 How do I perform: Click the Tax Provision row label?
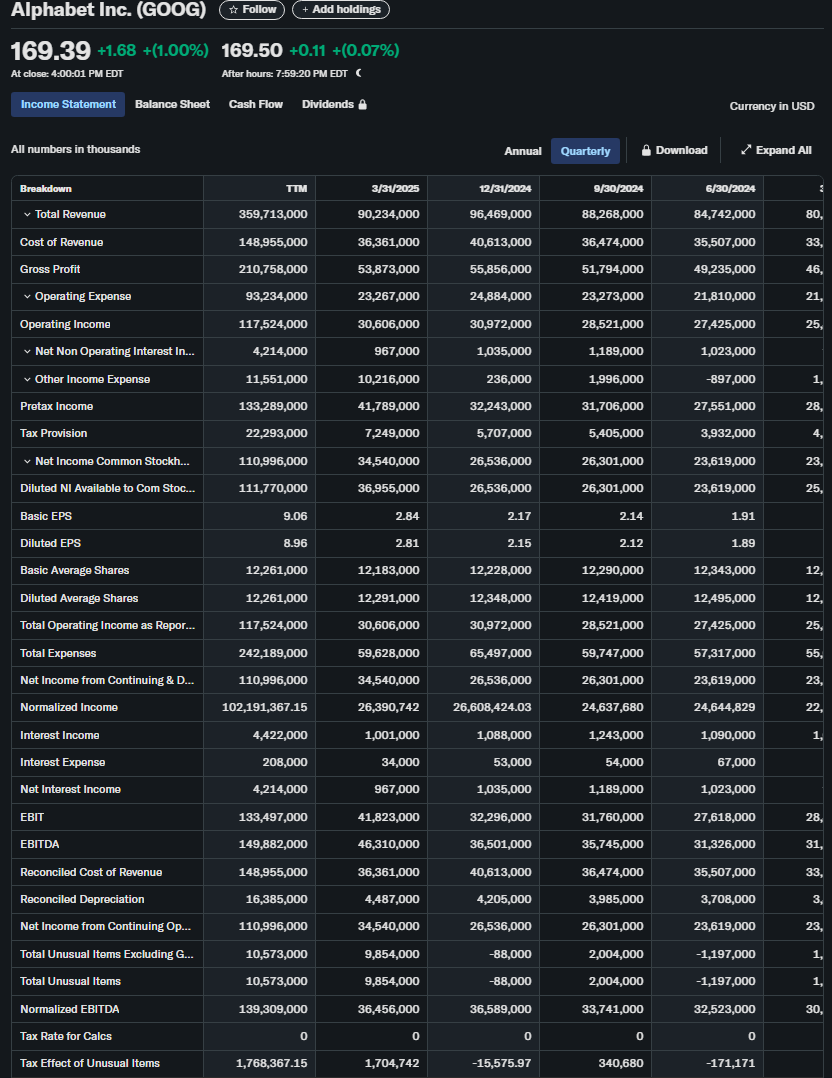pos(54,433)
